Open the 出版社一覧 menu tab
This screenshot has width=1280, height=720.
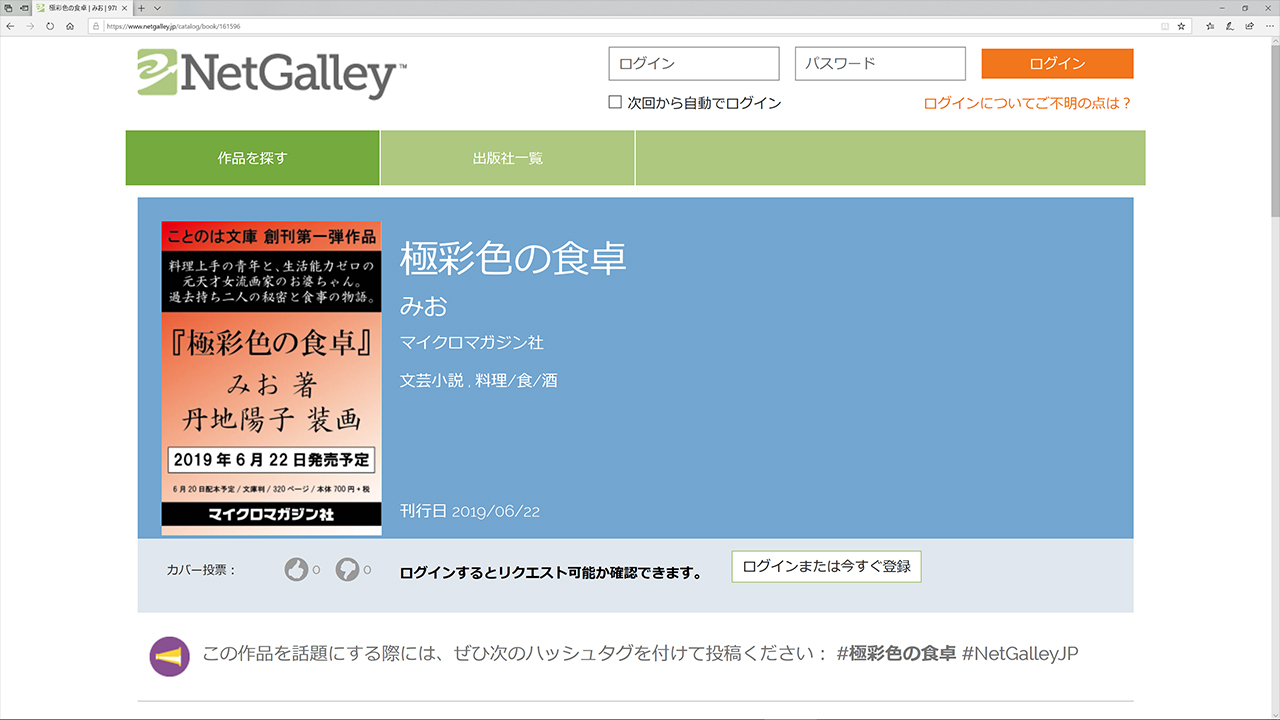coord(508,158)
